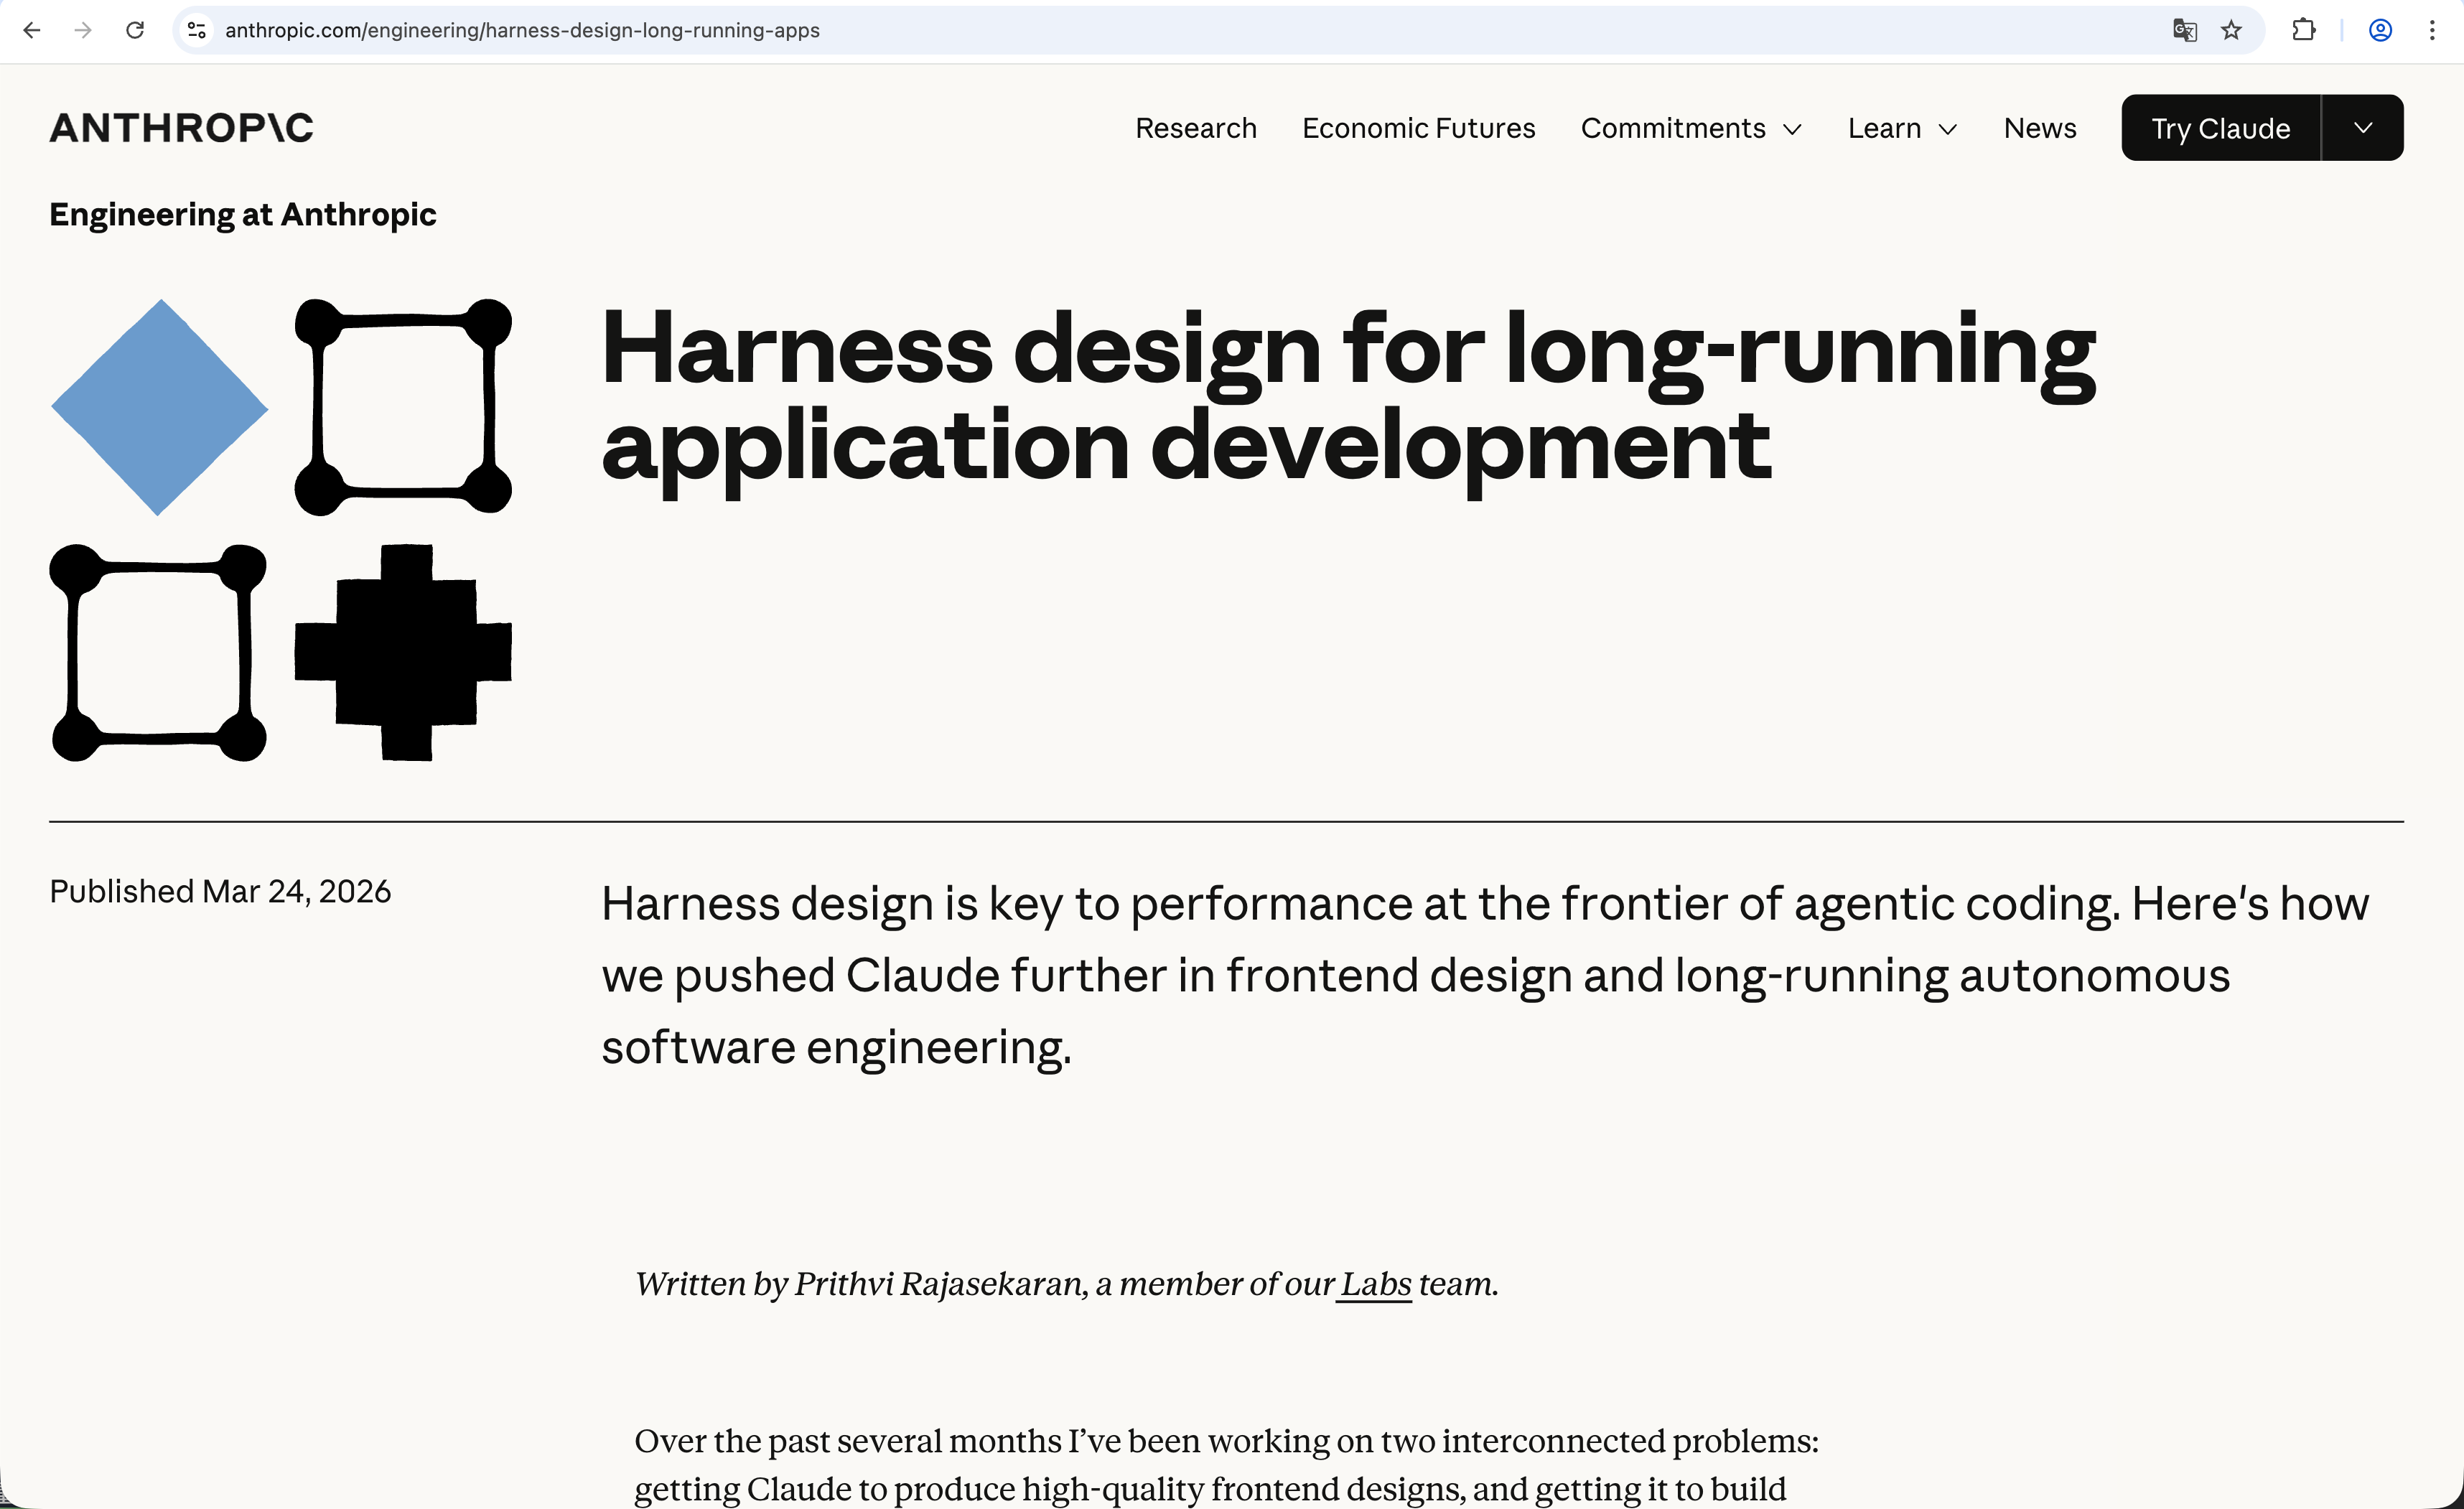The width and height of the screenshot is (2464, 1509).
Task: Go back to the previous page
Action: click(31, 30)
